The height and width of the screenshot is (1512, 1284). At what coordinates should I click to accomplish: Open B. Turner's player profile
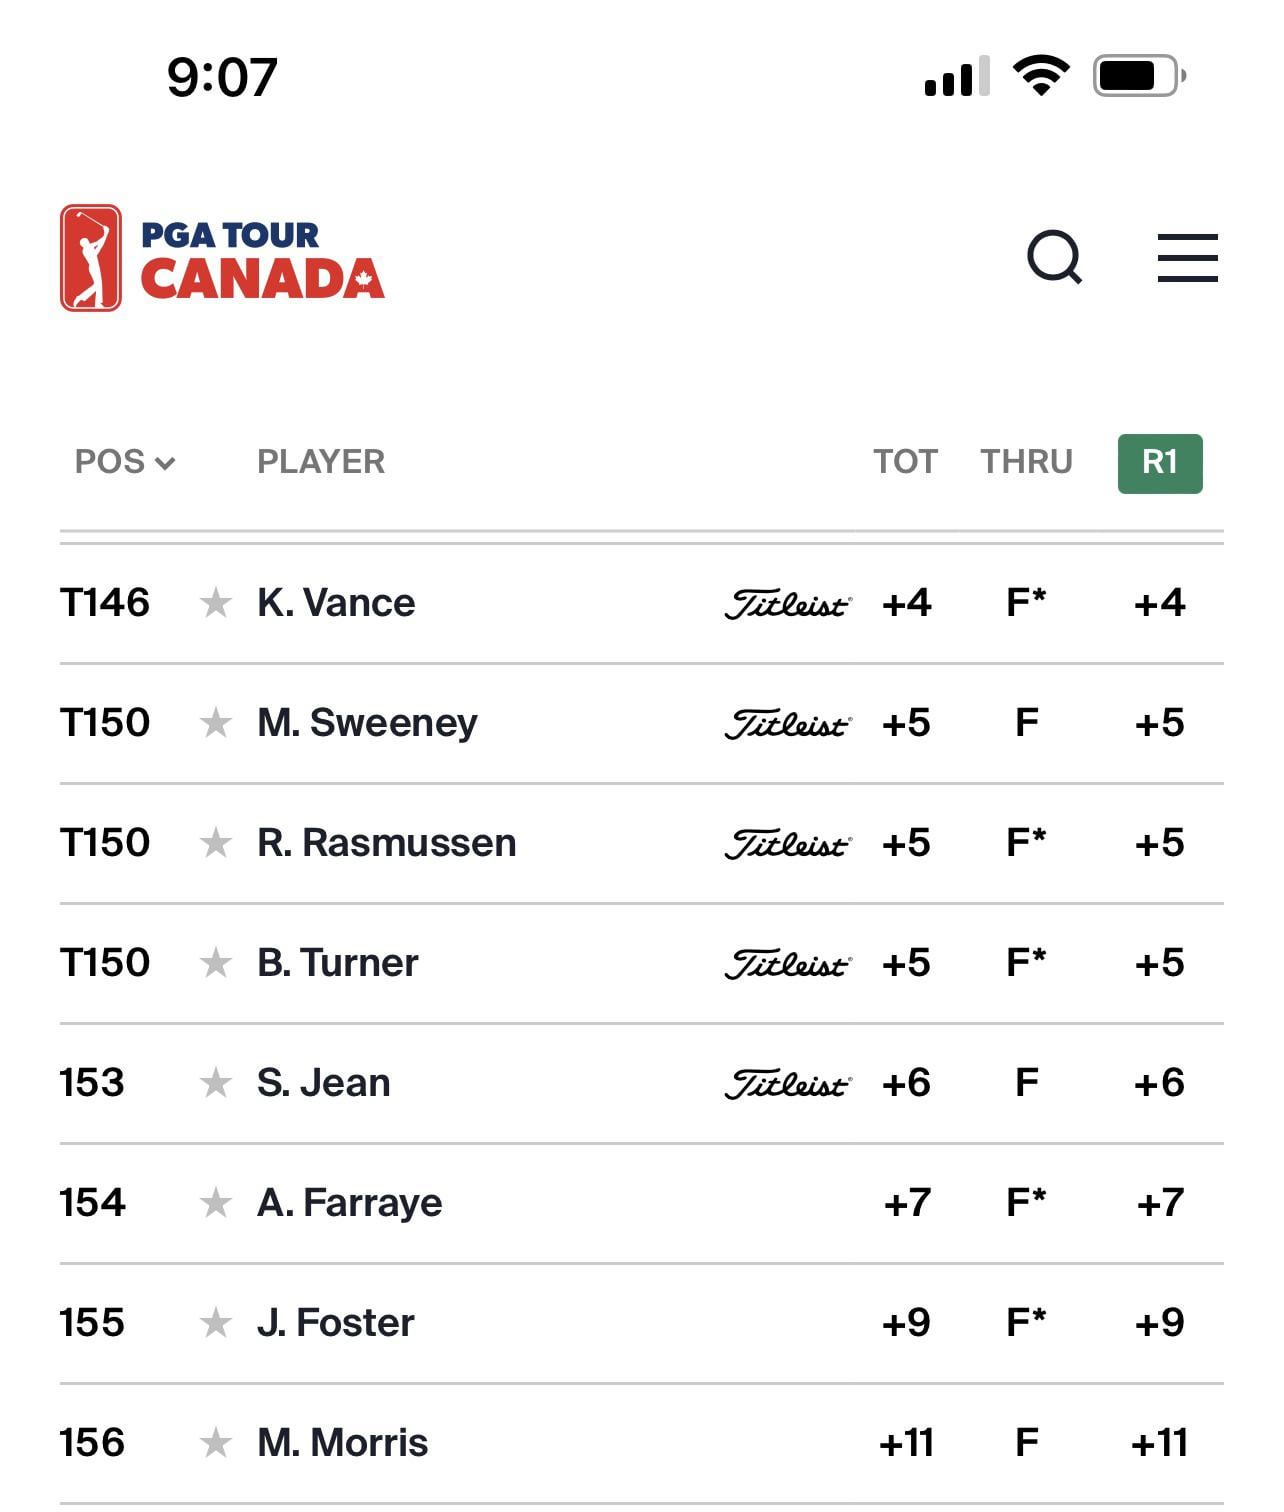coord(337,963)
